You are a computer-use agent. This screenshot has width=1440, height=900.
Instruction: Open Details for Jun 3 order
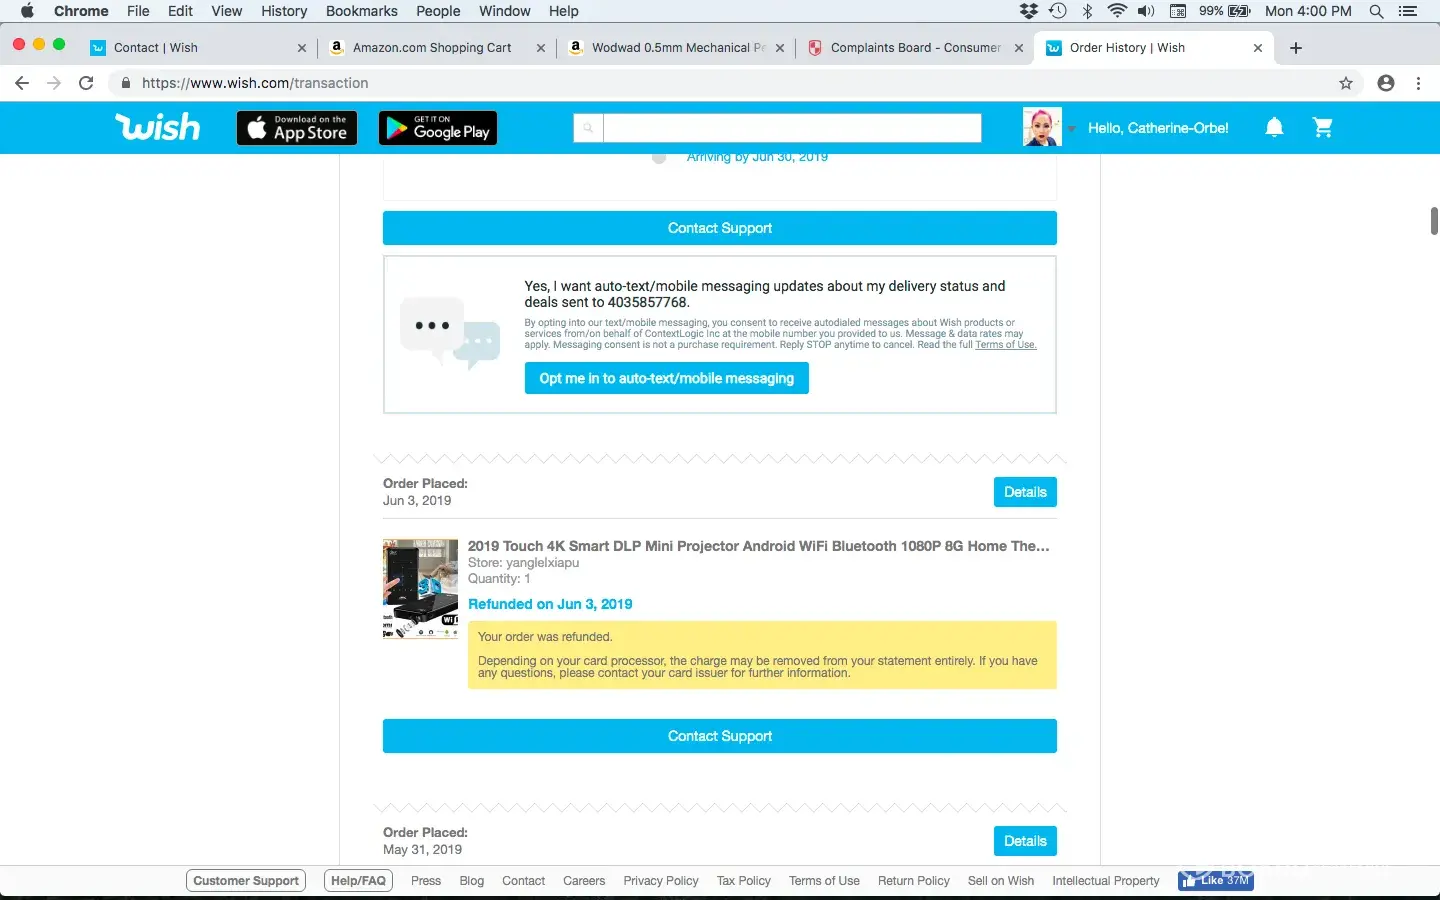[1024, 492]
